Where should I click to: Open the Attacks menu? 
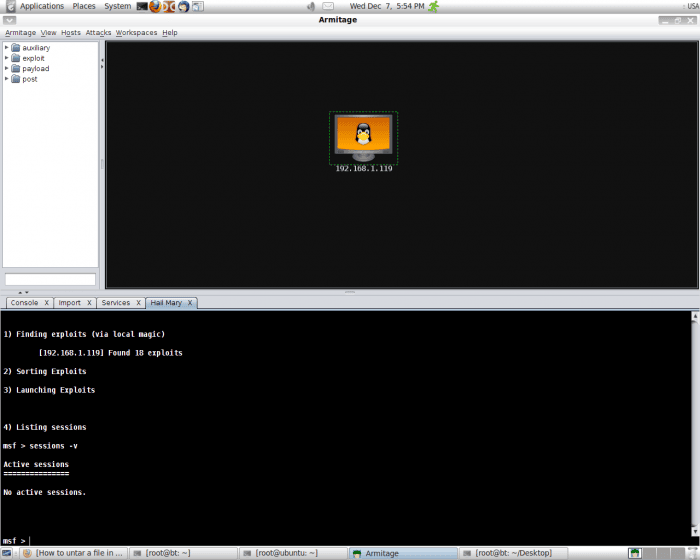coord(98,33)
